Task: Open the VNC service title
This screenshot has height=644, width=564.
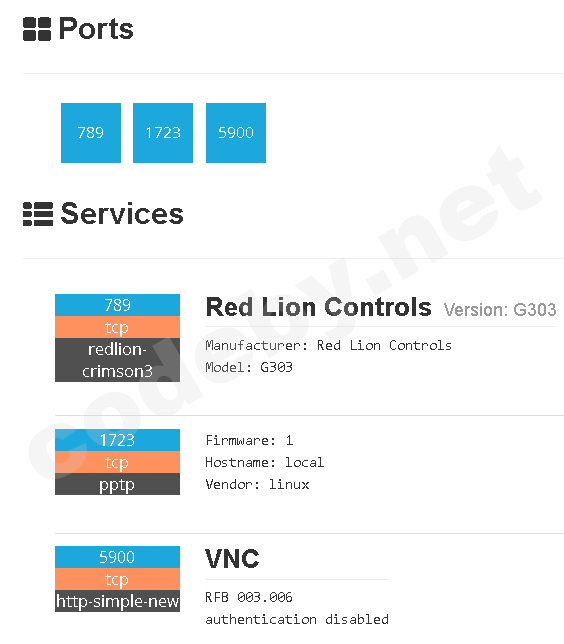Action: tap(233, 559)
